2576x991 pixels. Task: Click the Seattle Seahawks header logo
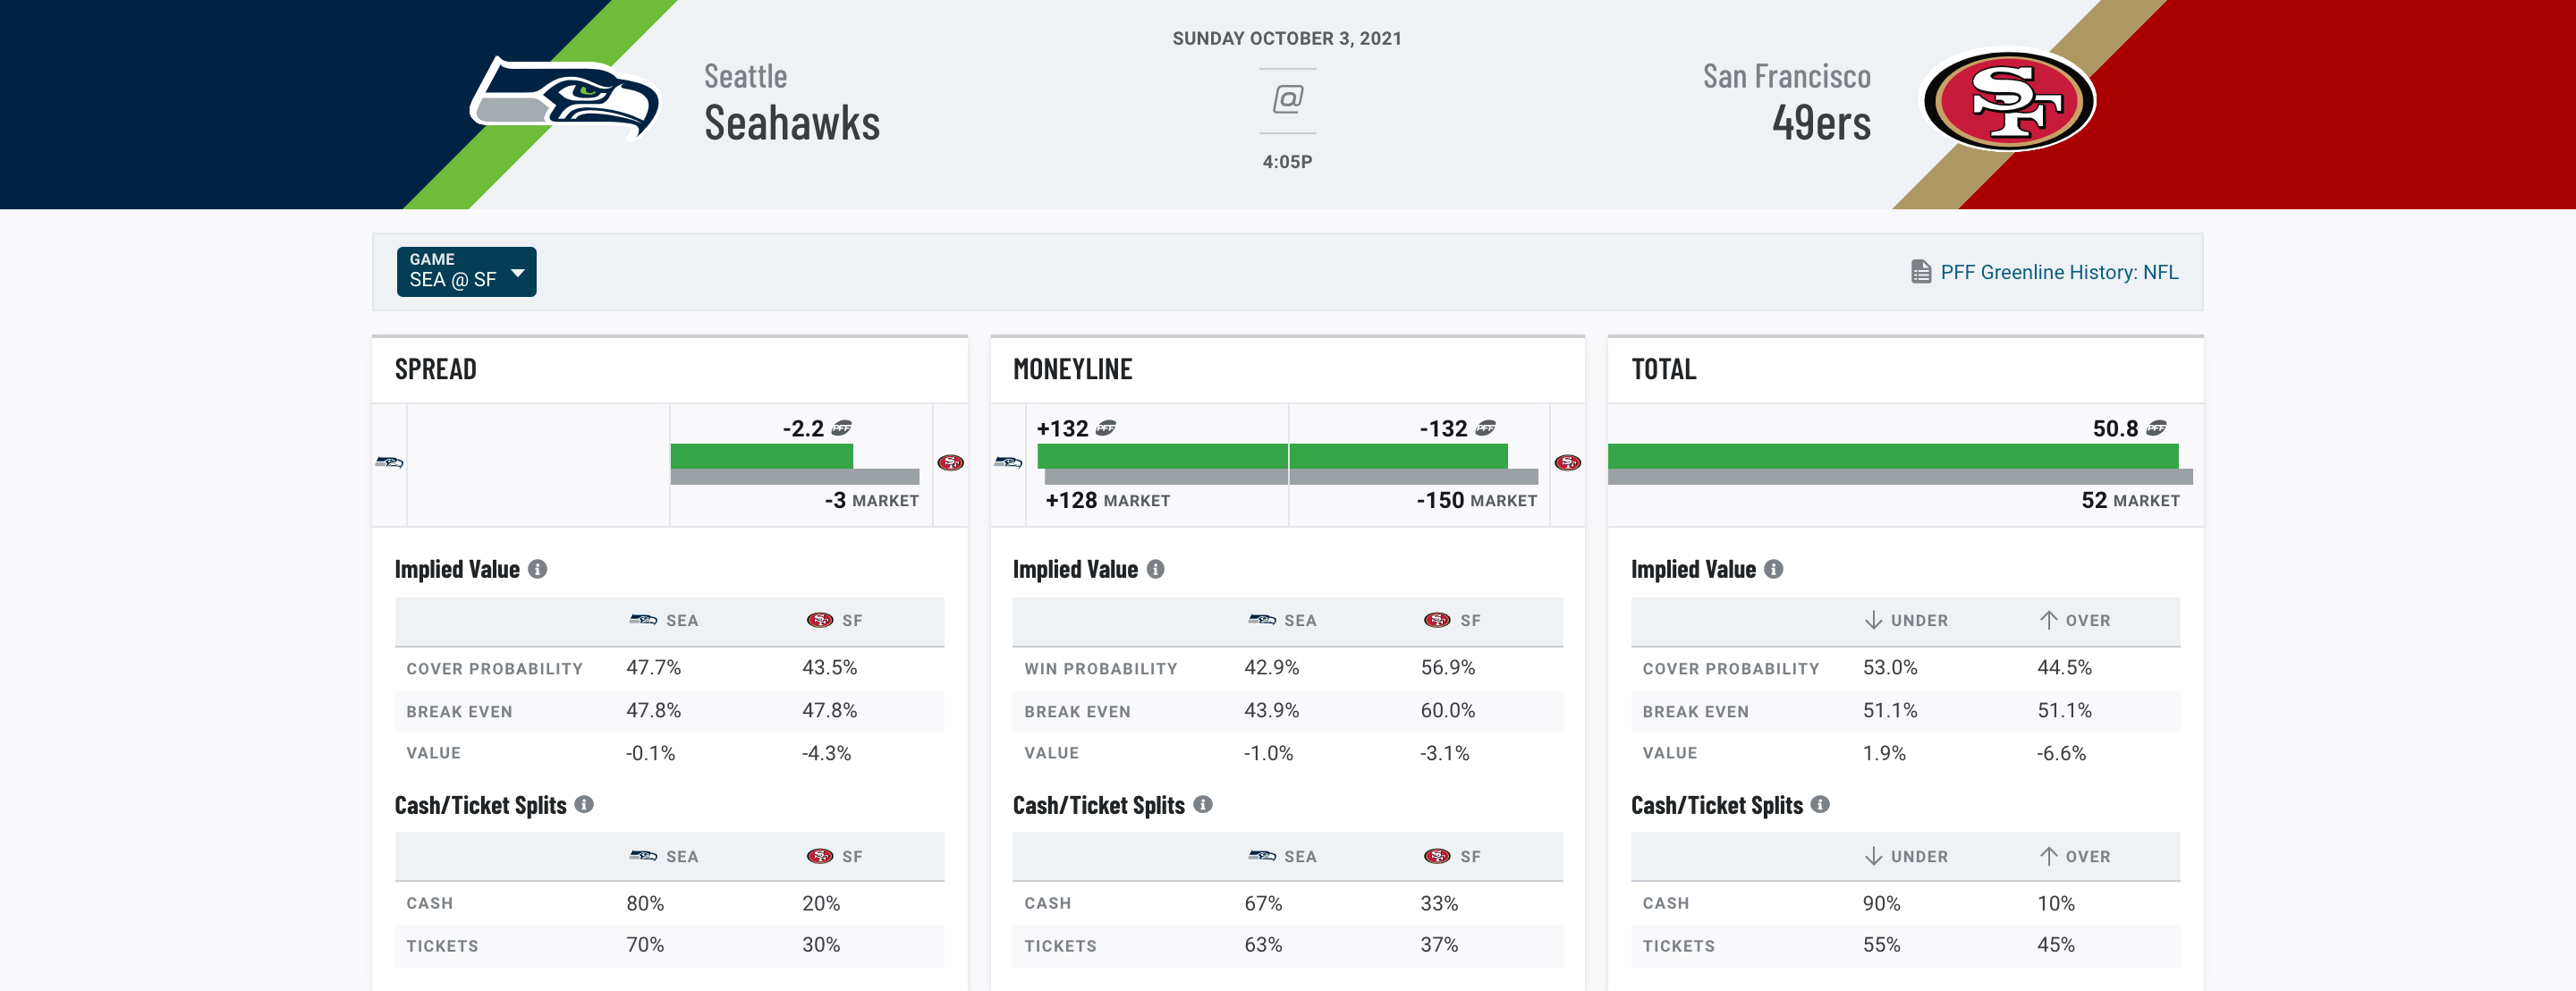565,99
